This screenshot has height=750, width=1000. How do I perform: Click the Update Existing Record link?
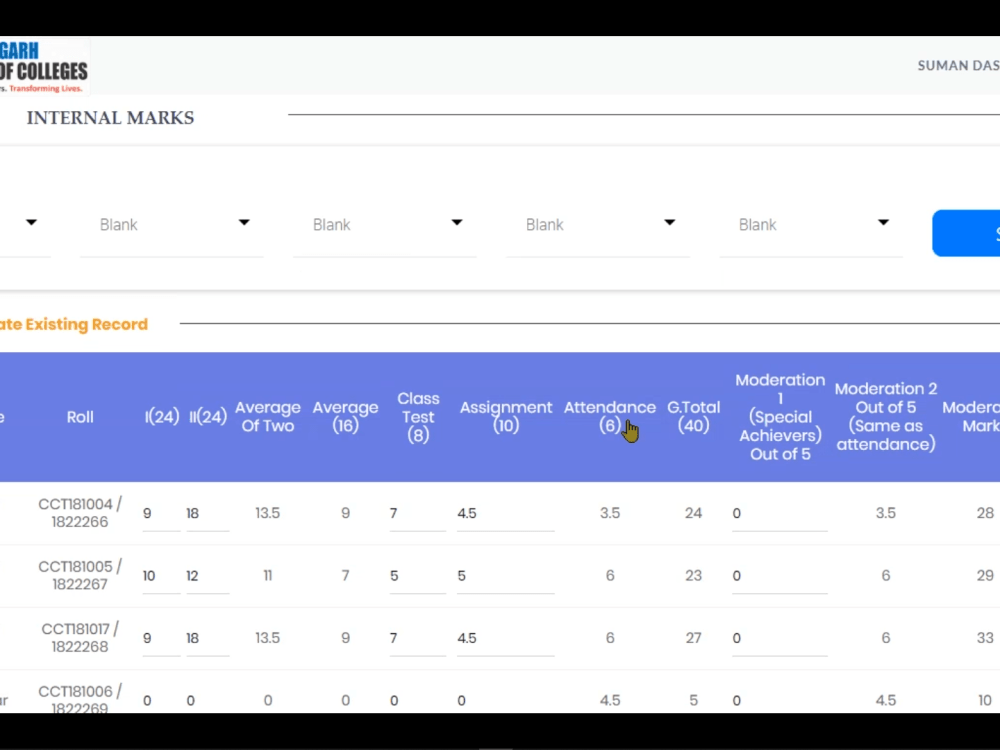73,324
